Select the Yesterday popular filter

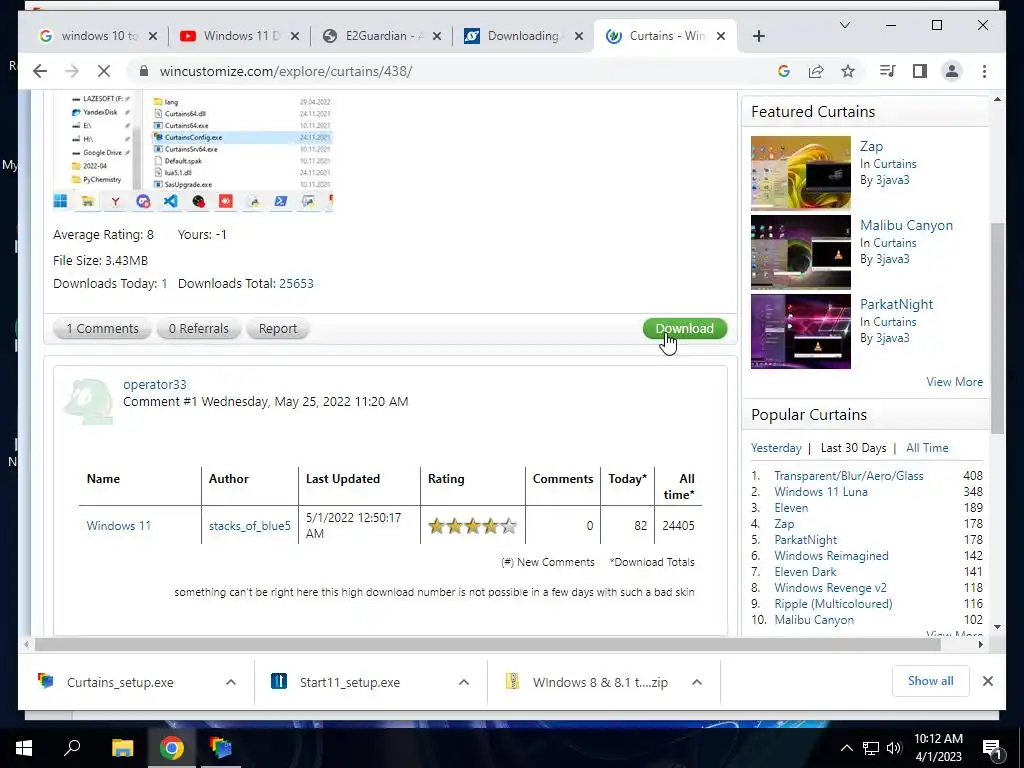coord(776,448)
